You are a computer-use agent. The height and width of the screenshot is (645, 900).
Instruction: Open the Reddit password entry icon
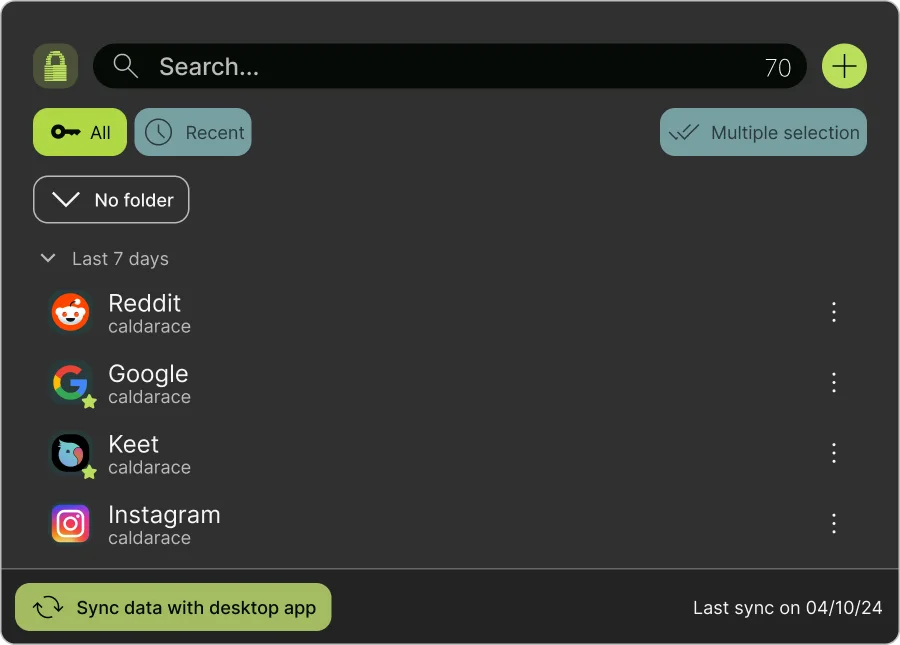[70, 312]
